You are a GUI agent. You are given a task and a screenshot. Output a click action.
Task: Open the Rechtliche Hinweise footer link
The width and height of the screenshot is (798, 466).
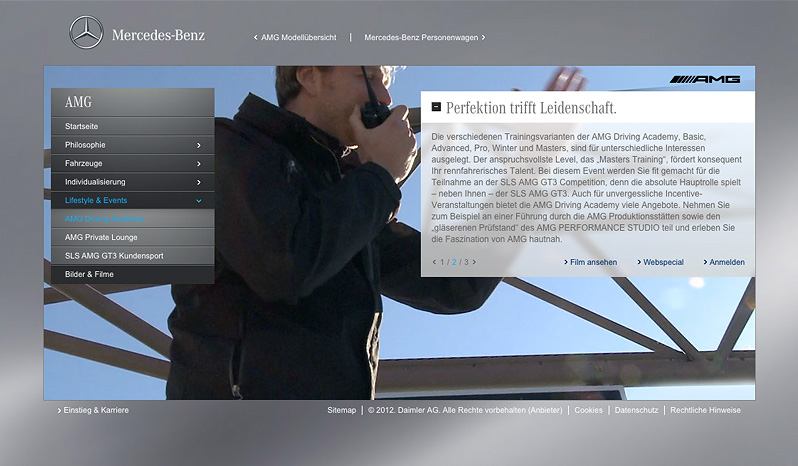tap(705, 410)
